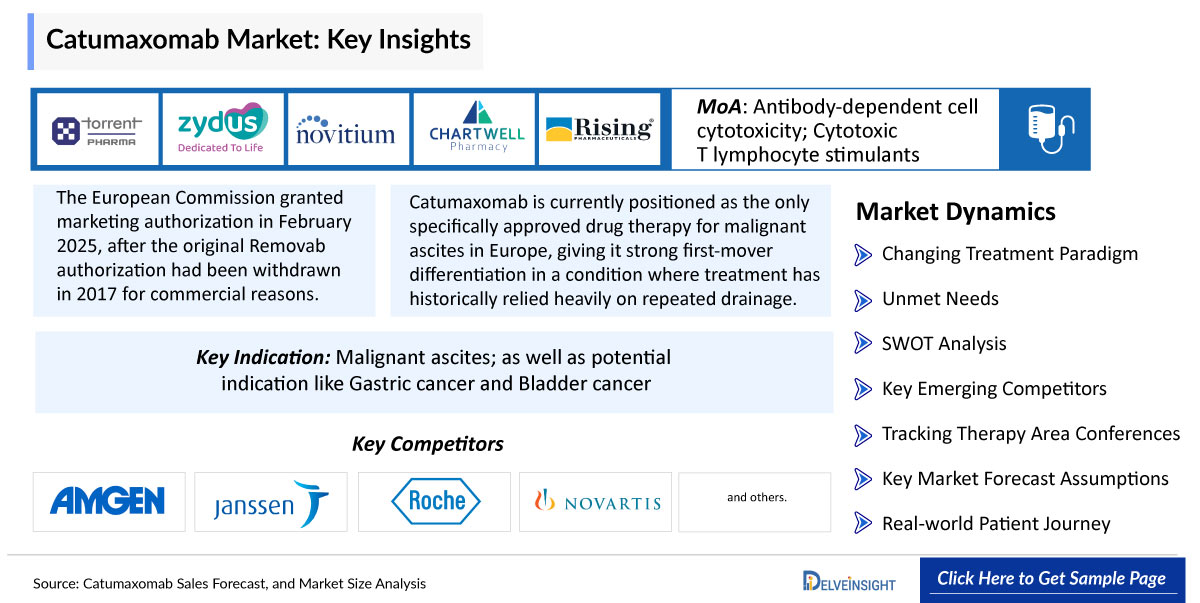Click the Janssen competitor logo

(x=271, y=501)
